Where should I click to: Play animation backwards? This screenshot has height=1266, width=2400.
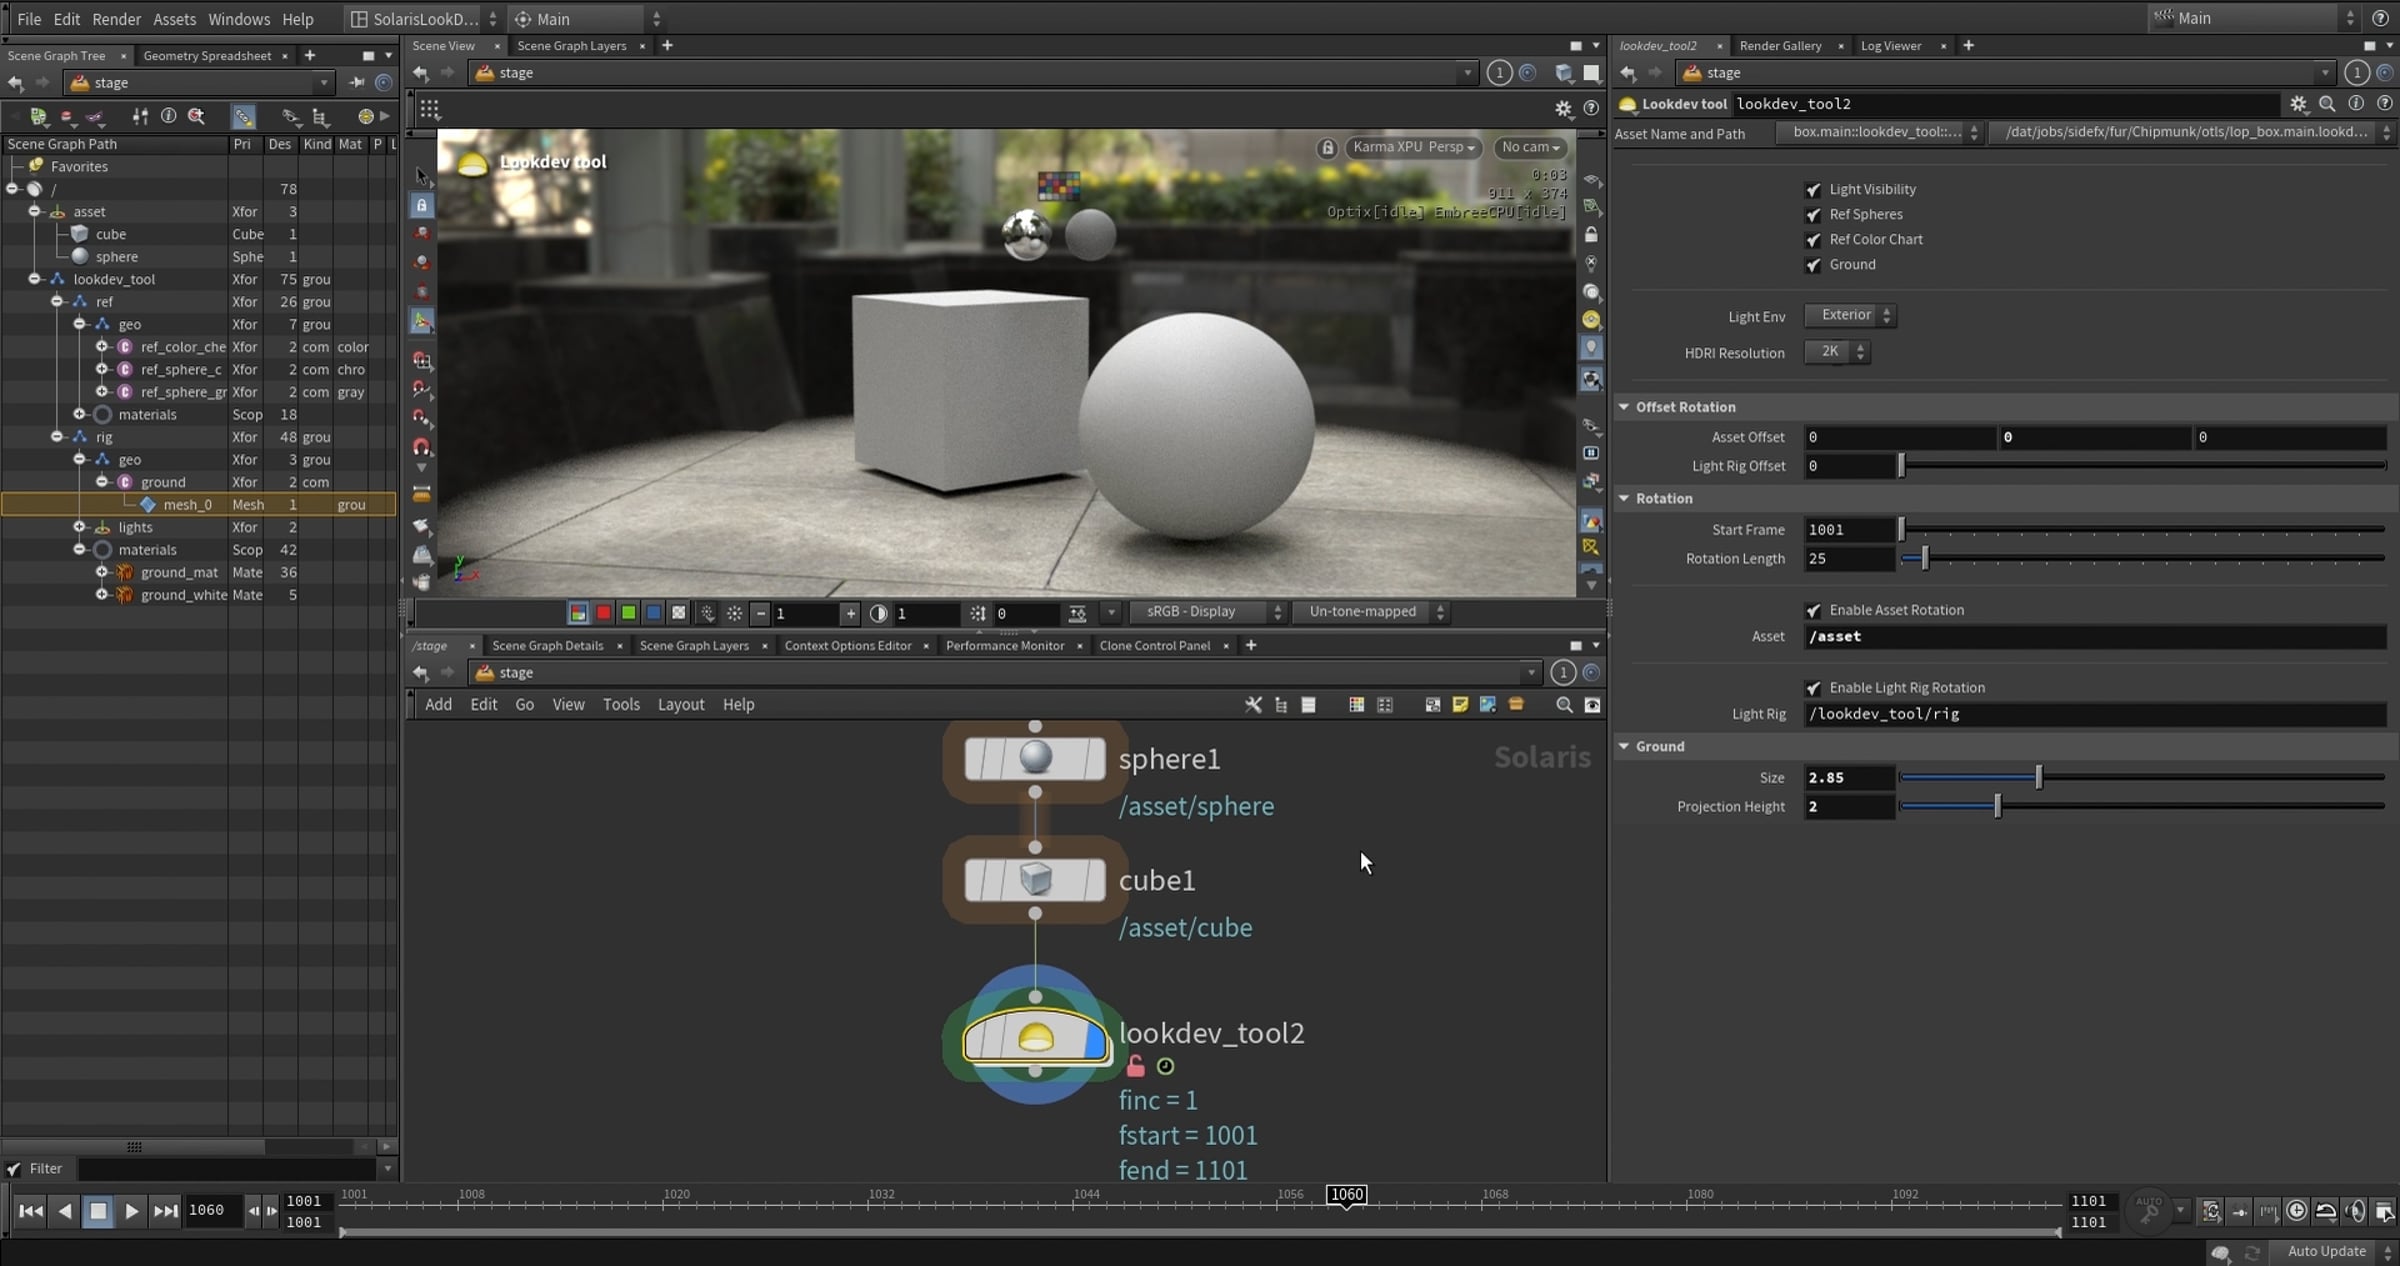tap(65, 1211)
